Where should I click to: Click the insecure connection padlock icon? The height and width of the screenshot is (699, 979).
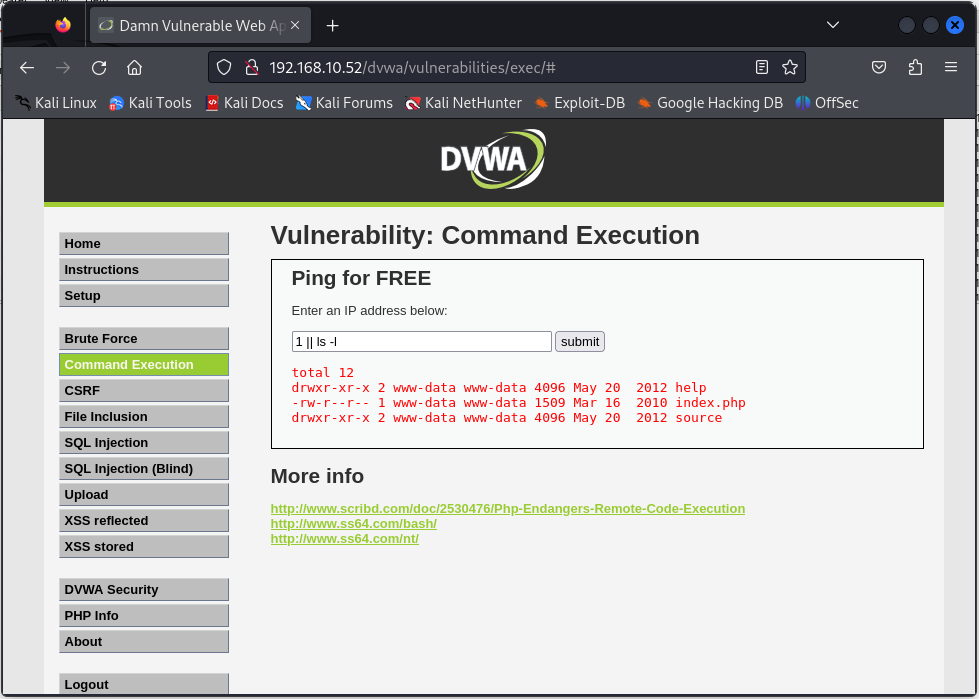tap(252, 67)
